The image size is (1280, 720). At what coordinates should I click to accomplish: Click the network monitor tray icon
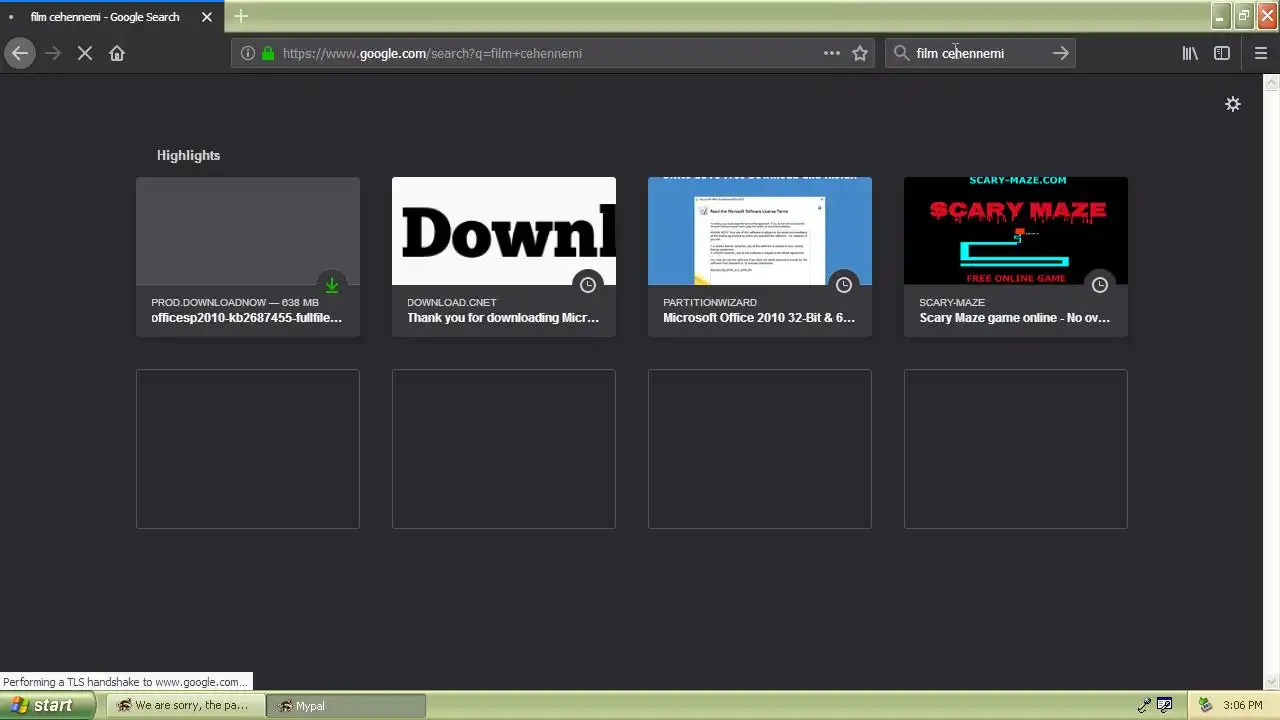click(x=1165, y=706)
